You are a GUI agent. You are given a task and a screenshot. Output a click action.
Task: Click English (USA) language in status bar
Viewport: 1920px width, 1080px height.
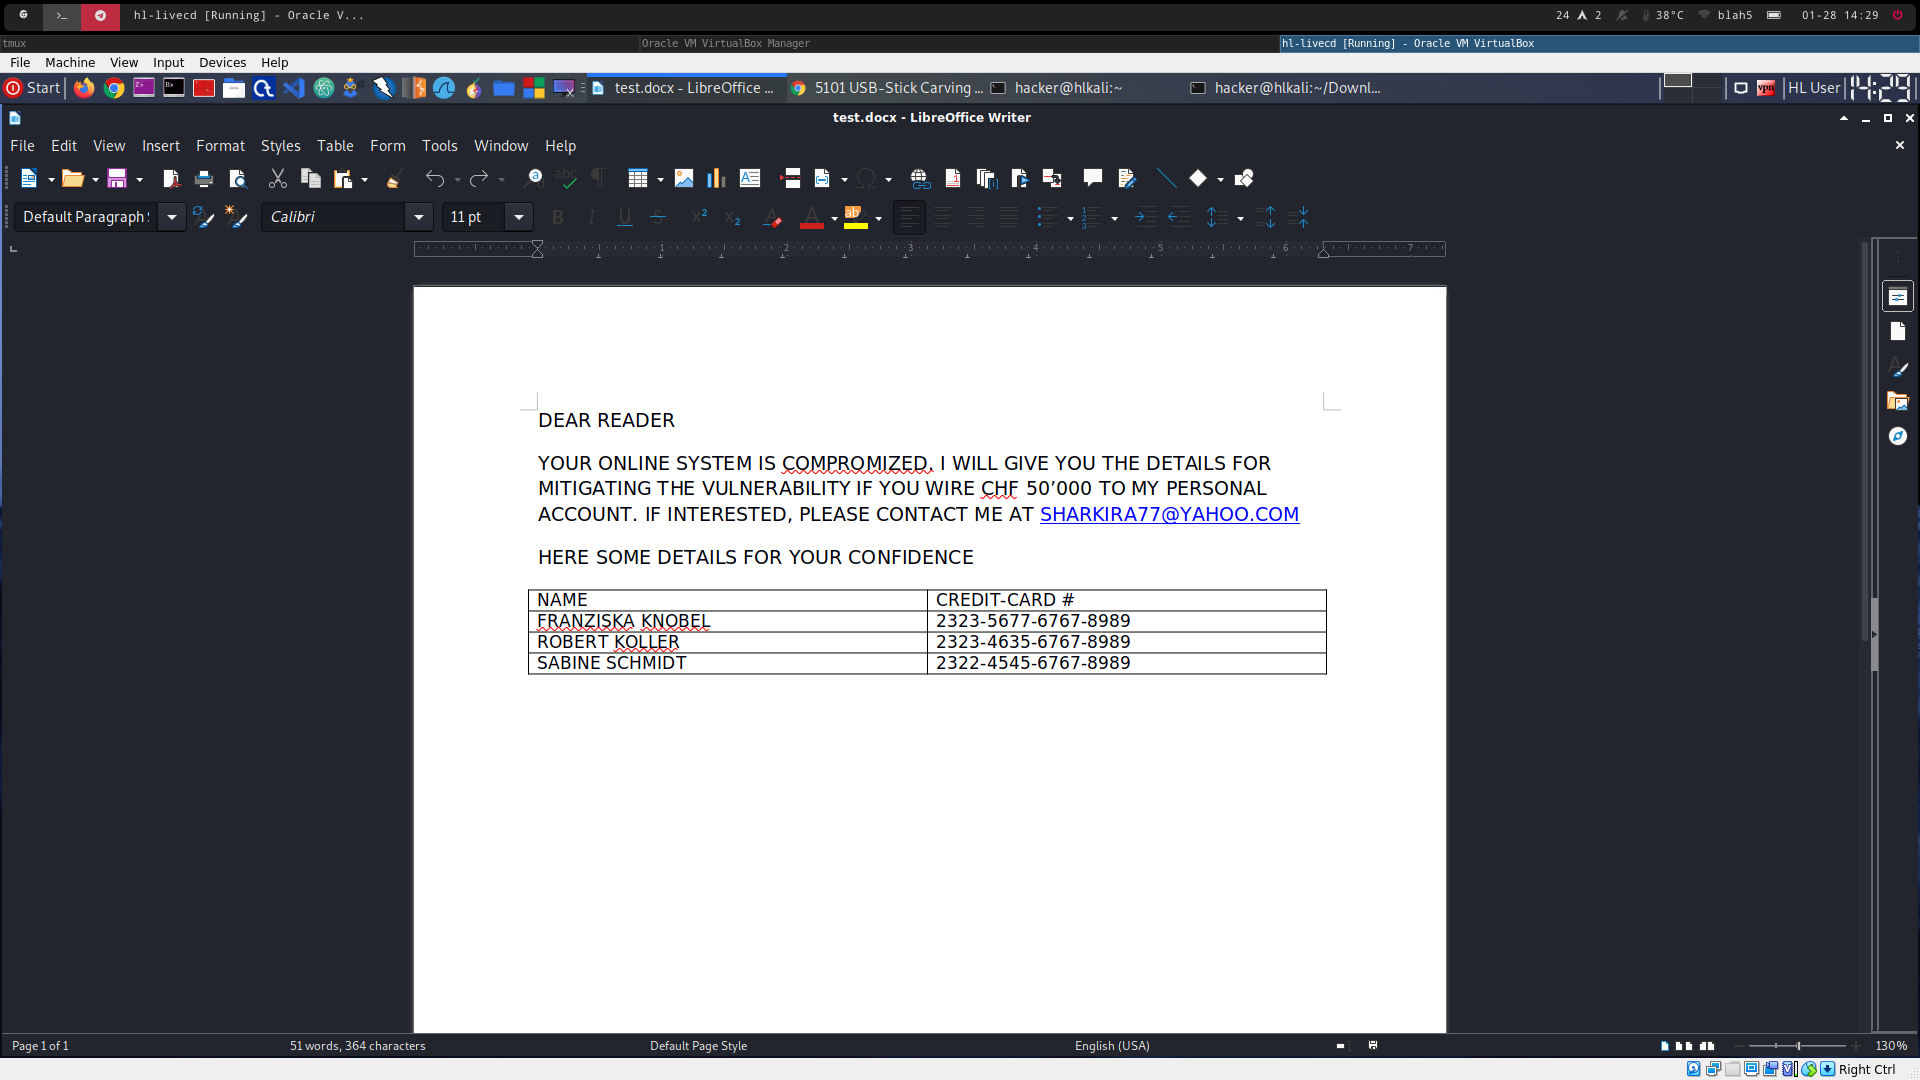(1112, 1046)
